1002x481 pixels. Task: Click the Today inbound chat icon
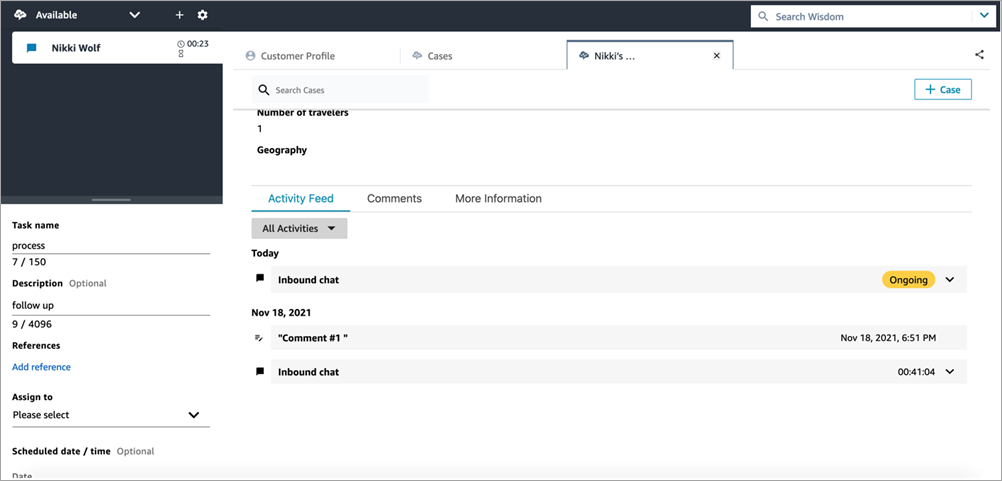(x=260, y=279)
